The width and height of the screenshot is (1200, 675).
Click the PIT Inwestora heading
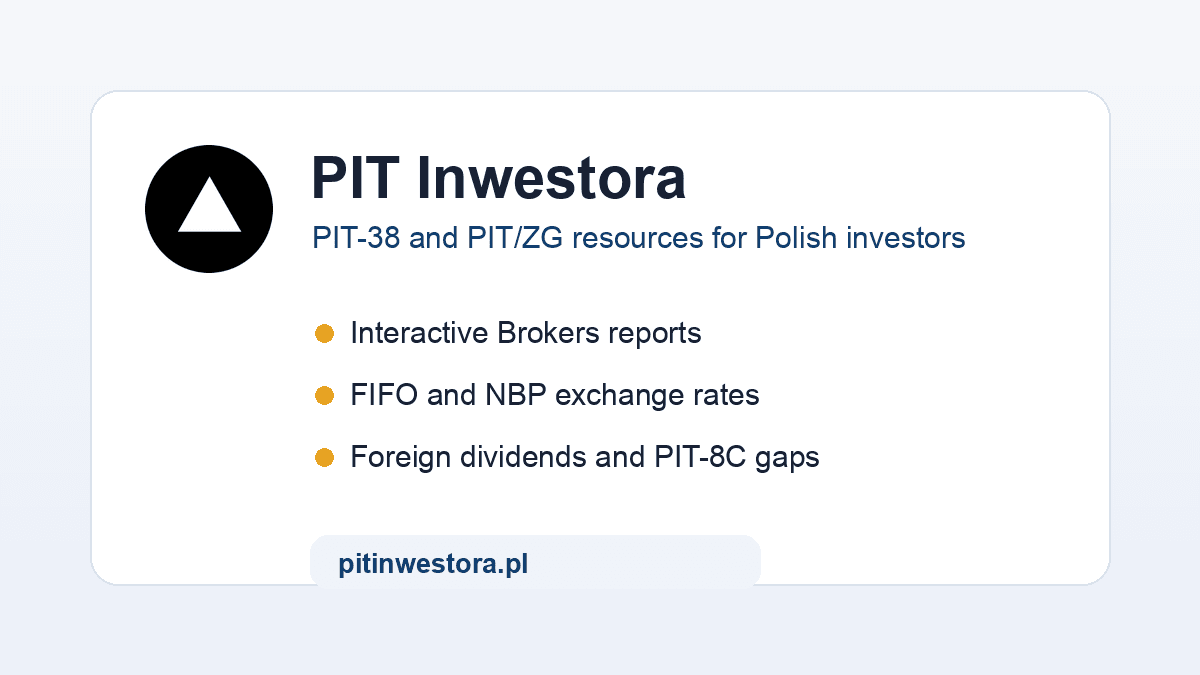tap(499, 179)
